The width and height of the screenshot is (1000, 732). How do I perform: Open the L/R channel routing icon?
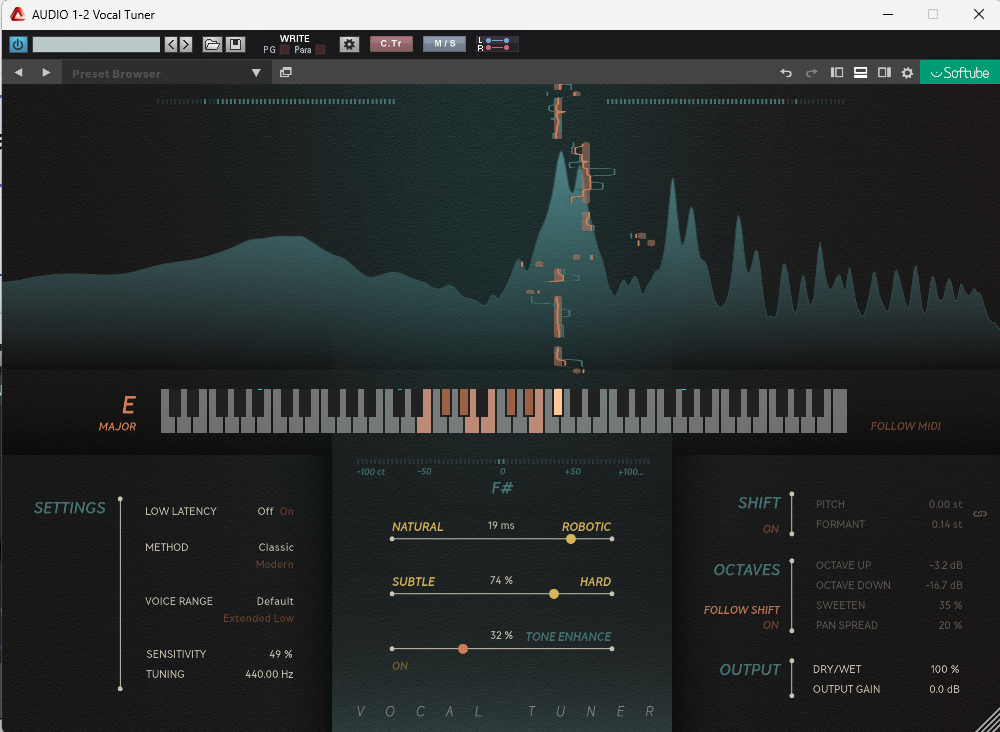pos(497,44)
